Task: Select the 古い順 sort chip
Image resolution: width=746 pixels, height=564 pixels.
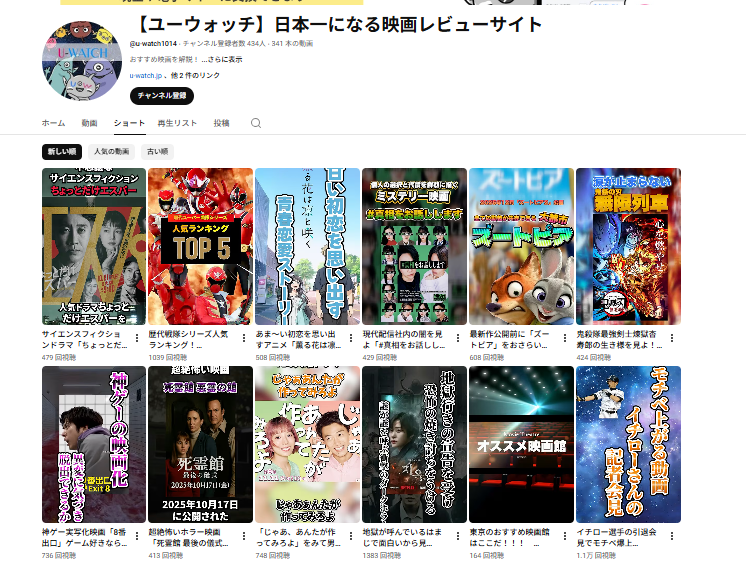Action: tap(158, 152)
